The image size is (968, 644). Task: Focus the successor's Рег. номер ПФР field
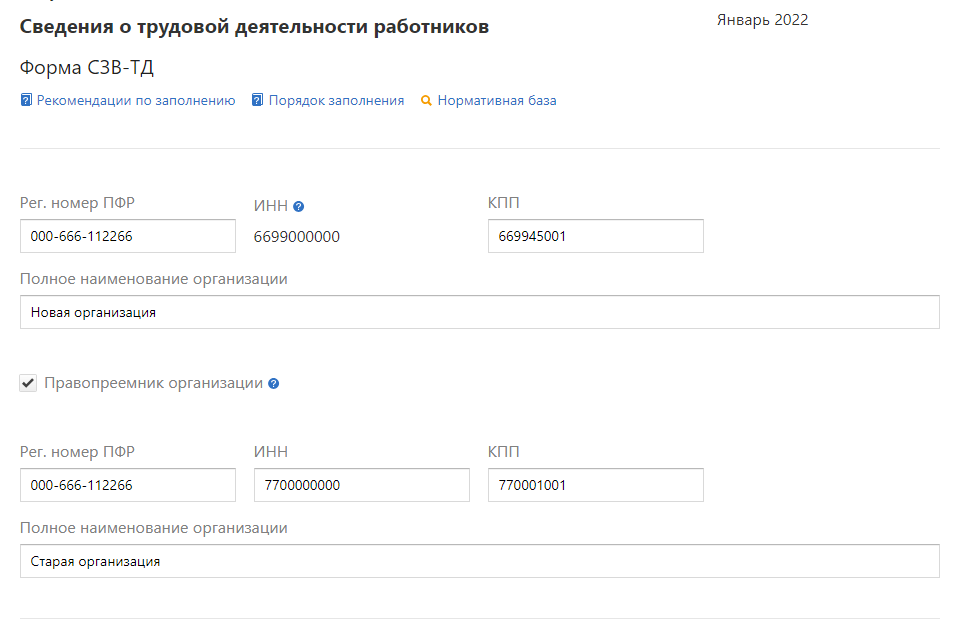[127, 485]
